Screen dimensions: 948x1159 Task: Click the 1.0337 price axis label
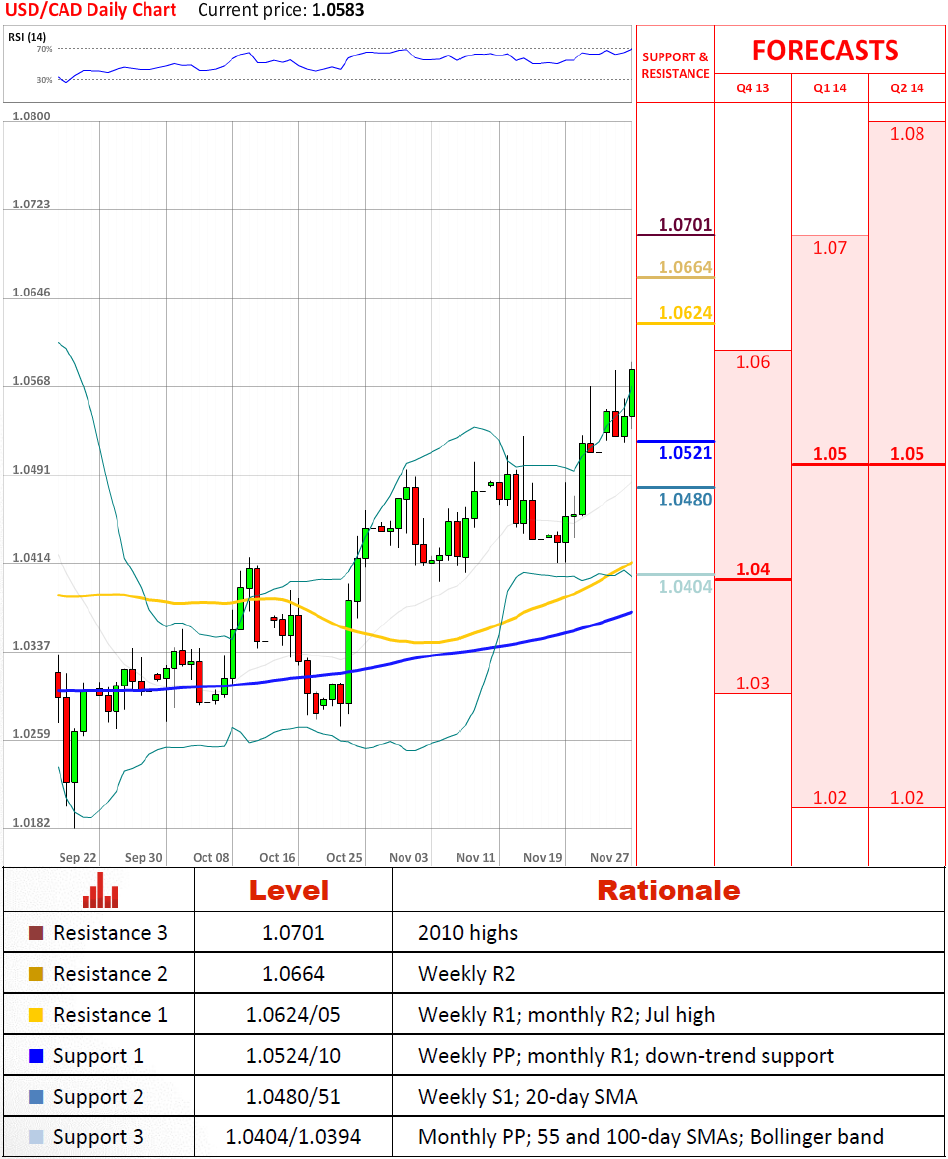click(x=32, y=646)
